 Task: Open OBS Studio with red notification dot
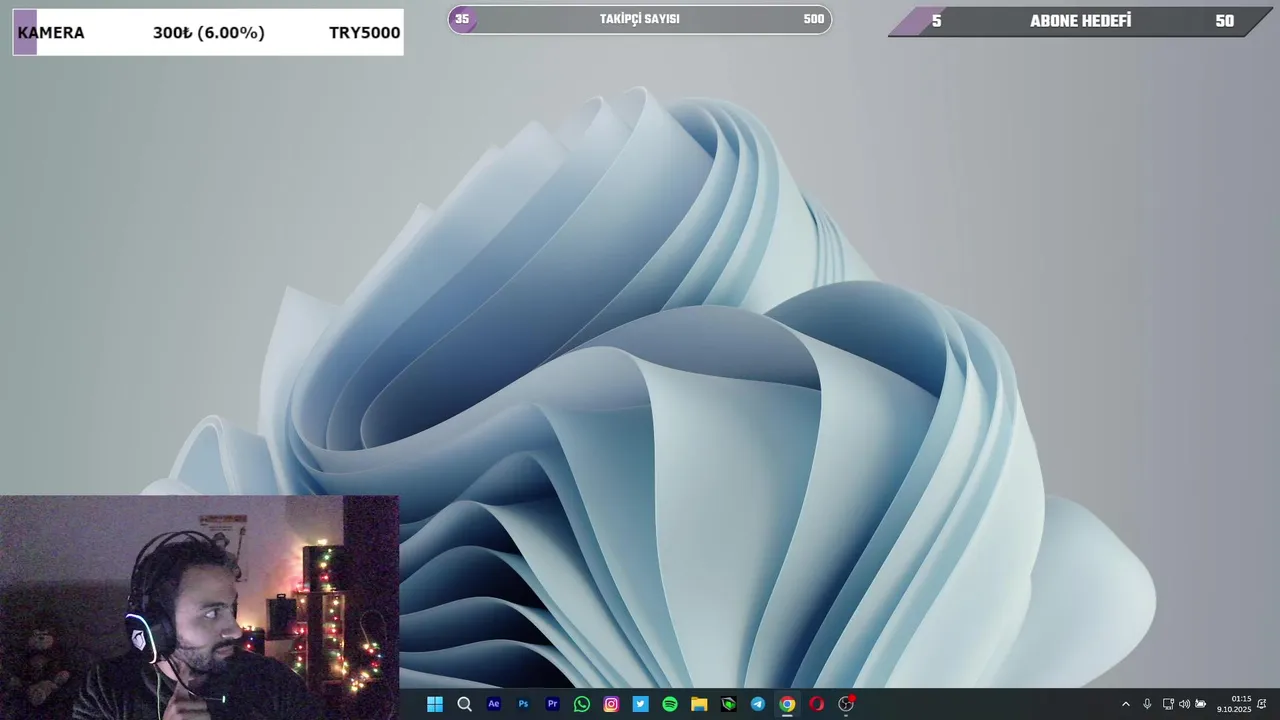(x=846, y=704)
